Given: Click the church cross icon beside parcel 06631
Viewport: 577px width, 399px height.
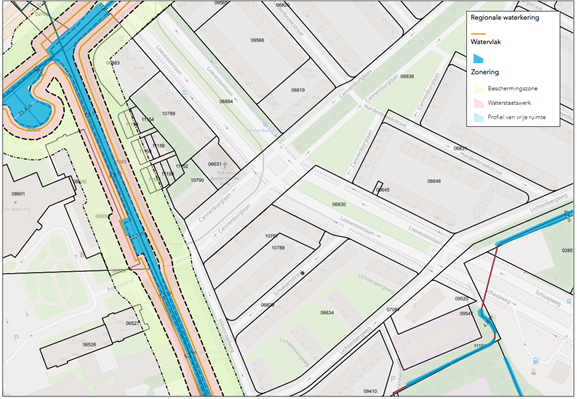Looking at the screenshot, I should (225, 164).
